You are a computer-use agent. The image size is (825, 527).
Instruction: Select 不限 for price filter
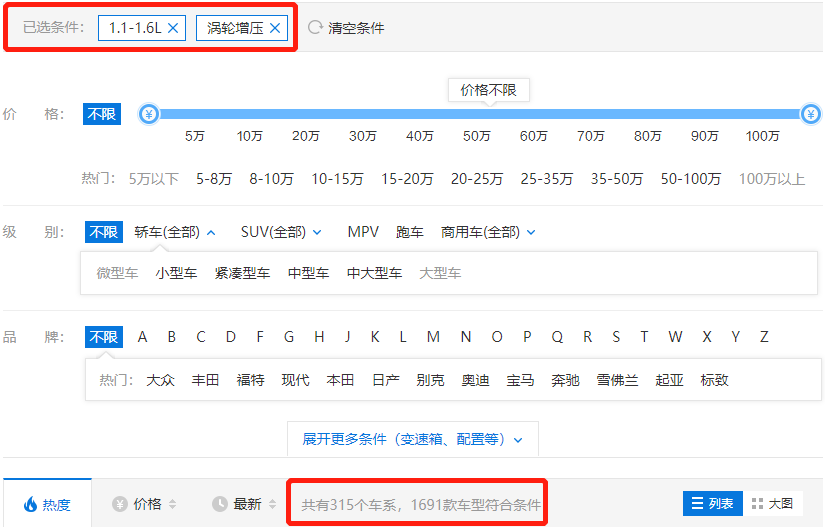click(102, 114)
